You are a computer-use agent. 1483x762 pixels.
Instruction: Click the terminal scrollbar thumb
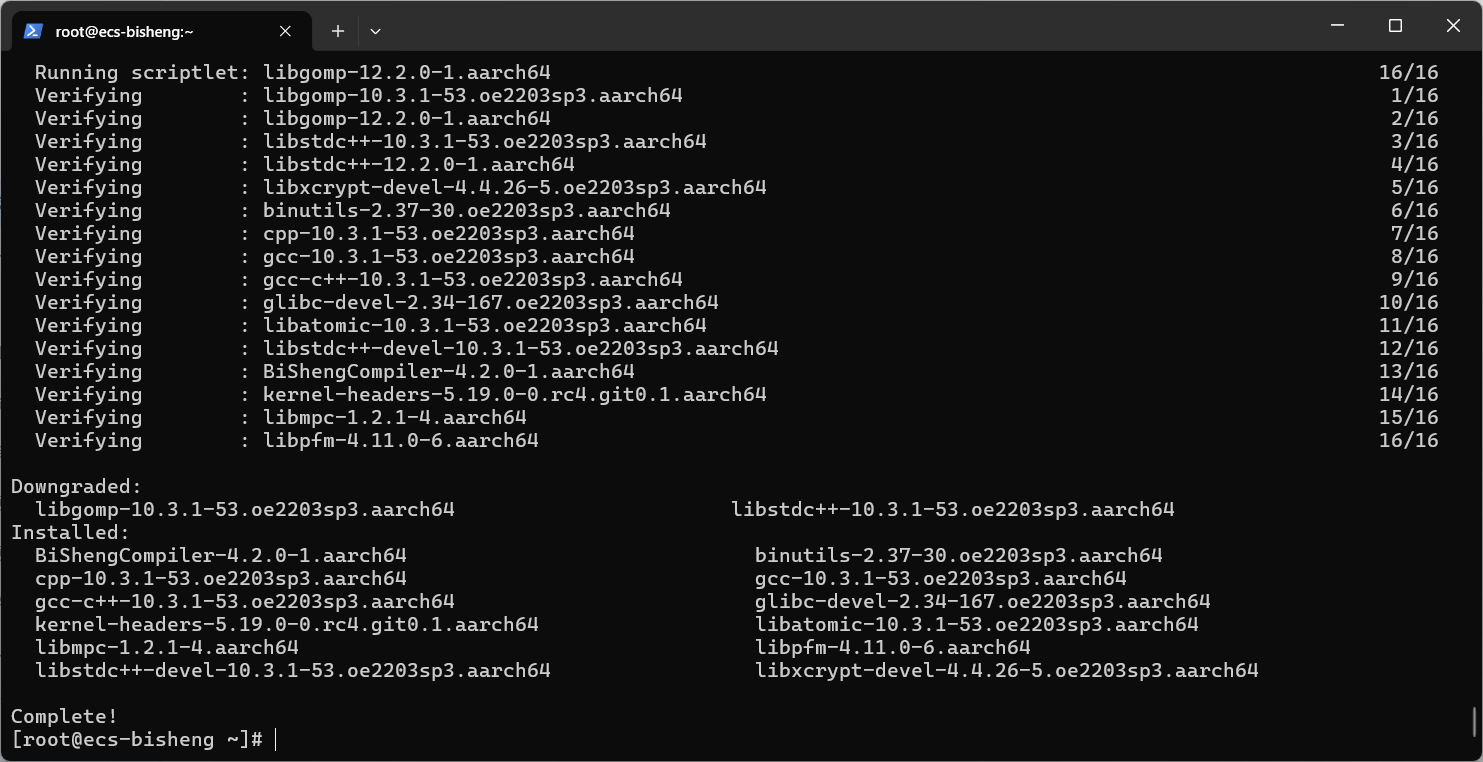pos(1475,720)
